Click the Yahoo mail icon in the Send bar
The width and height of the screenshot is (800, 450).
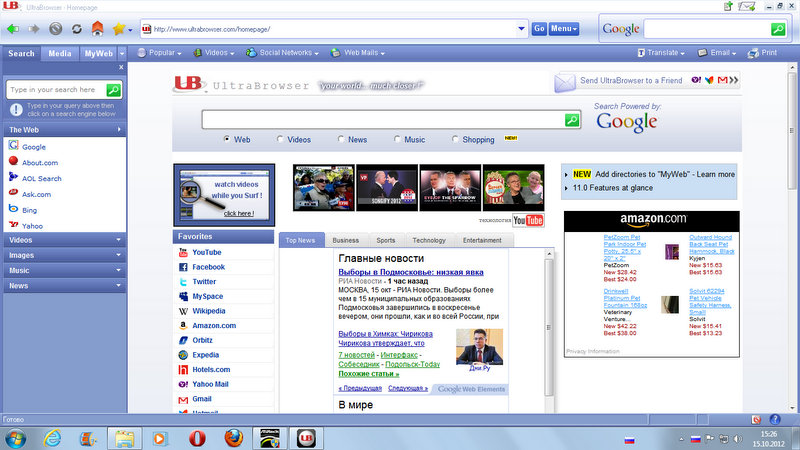696,80
